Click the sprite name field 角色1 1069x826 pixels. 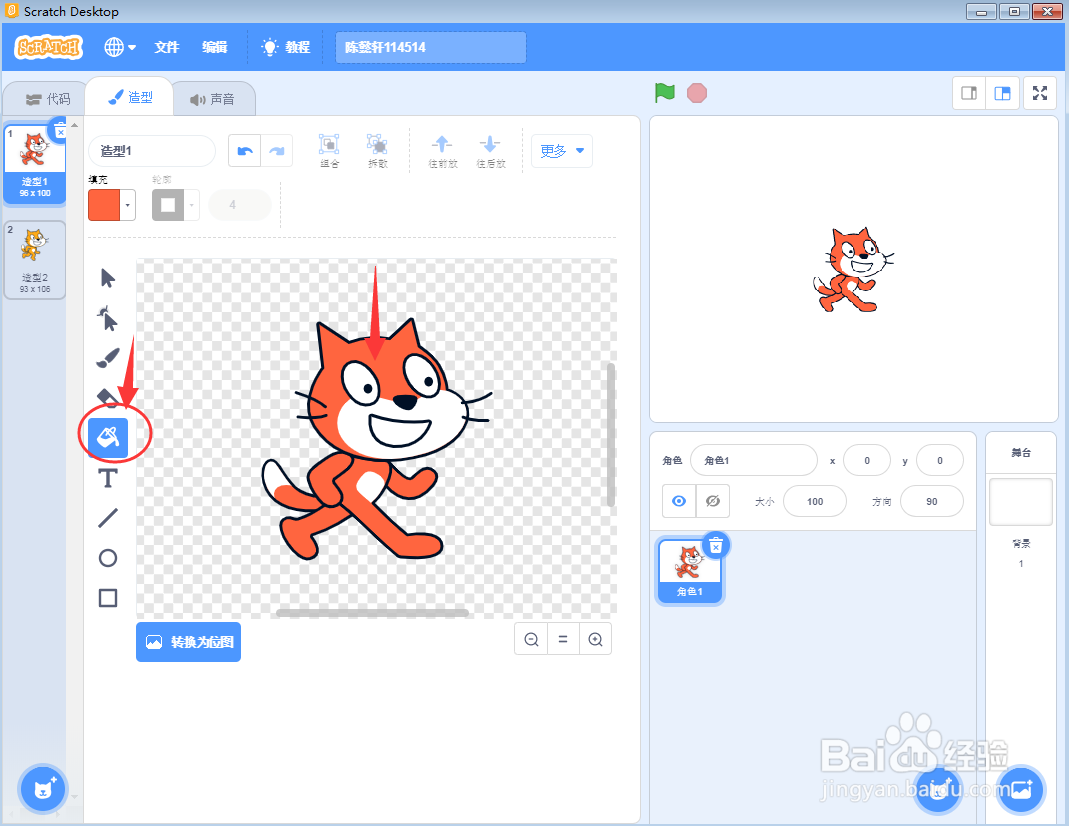754,461
